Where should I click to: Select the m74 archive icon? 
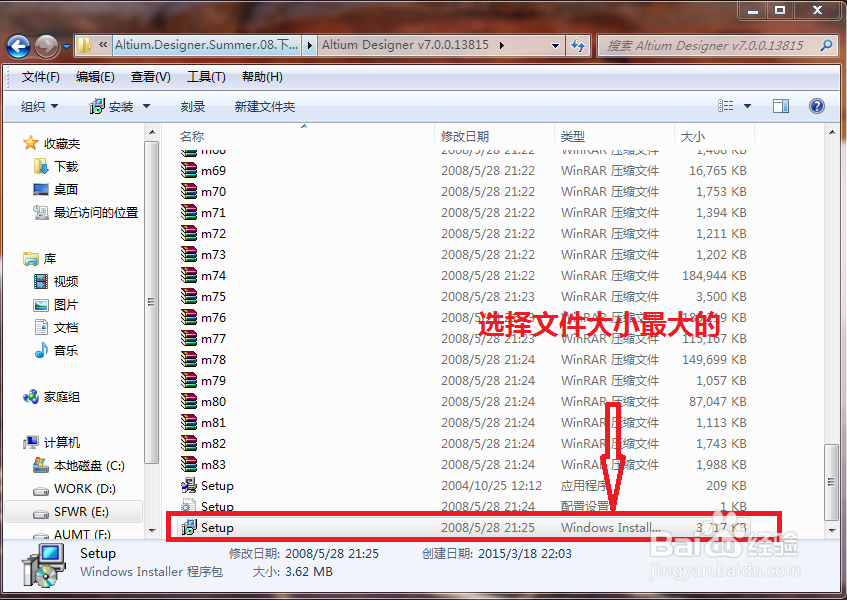pyautogui.click(x=189, y=275)
